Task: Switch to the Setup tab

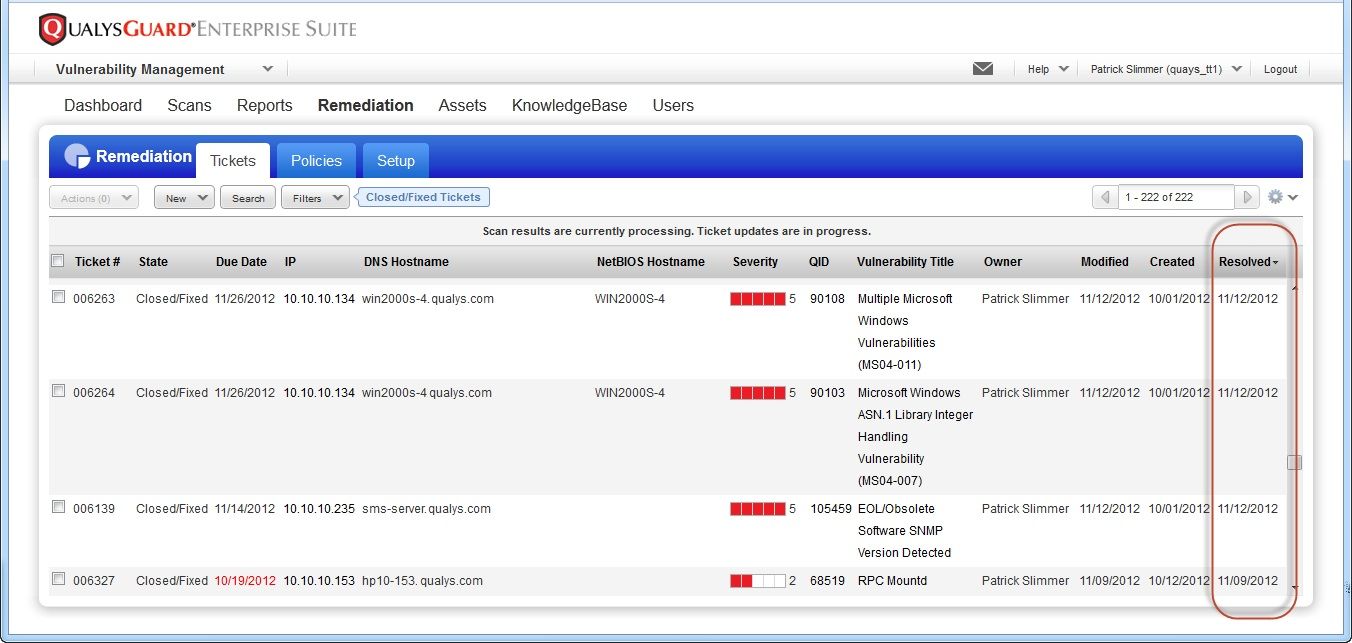Action: click(396, 161)
